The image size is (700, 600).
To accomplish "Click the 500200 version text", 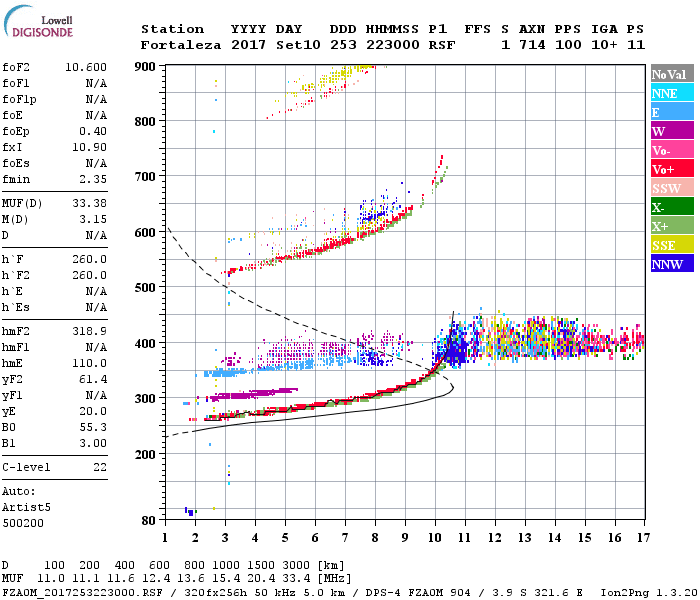I will point(23,523).
